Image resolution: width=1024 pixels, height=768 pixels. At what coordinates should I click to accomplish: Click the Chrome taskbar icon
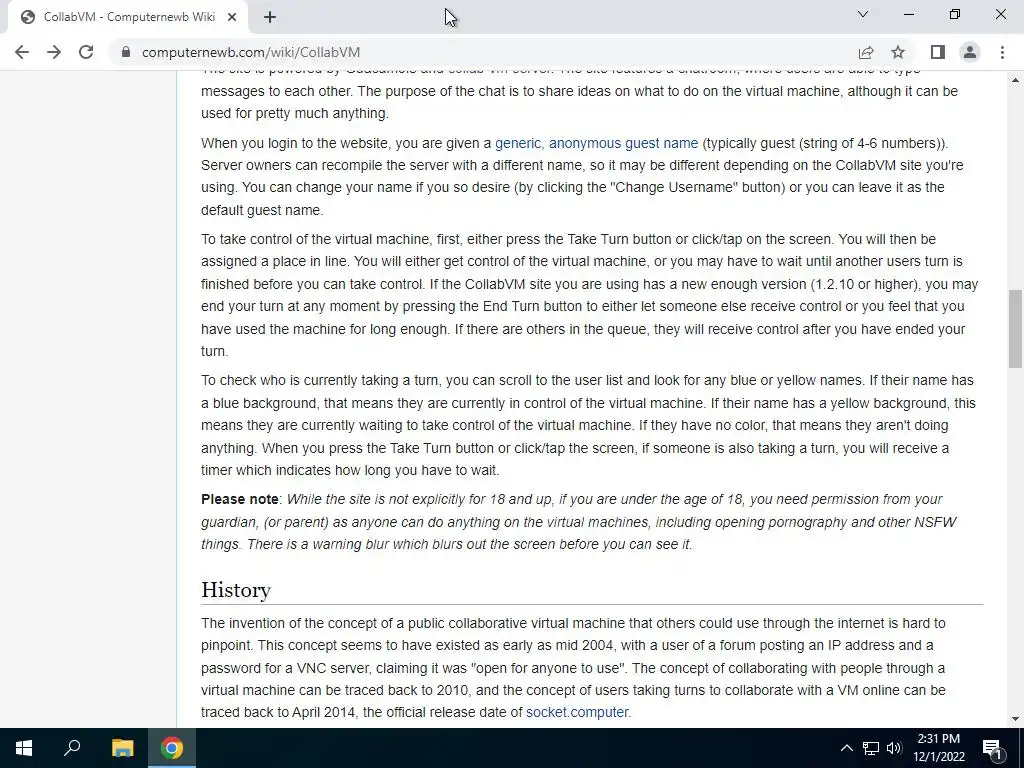[x=172, y=748]
